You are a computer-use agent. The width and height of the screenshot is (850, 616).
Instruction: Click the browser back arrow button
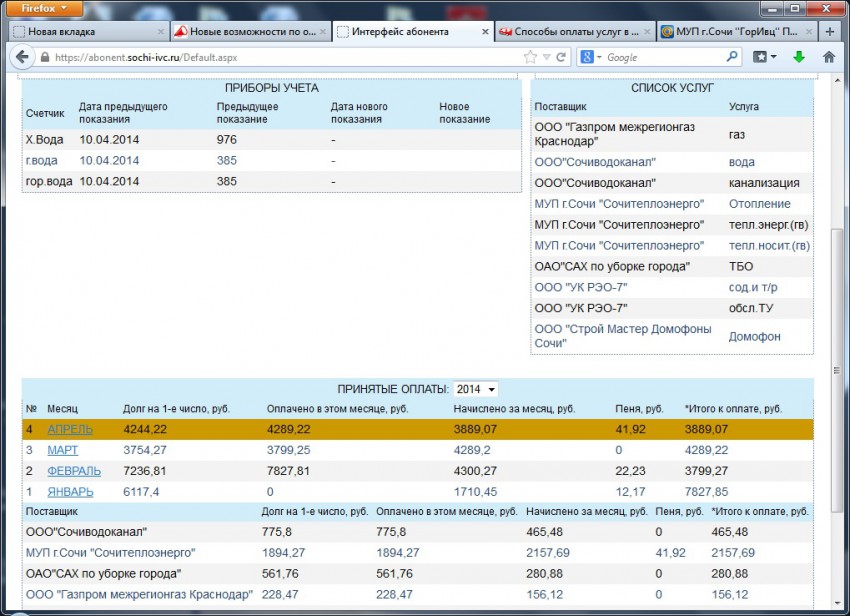click(x=22, y=57)
